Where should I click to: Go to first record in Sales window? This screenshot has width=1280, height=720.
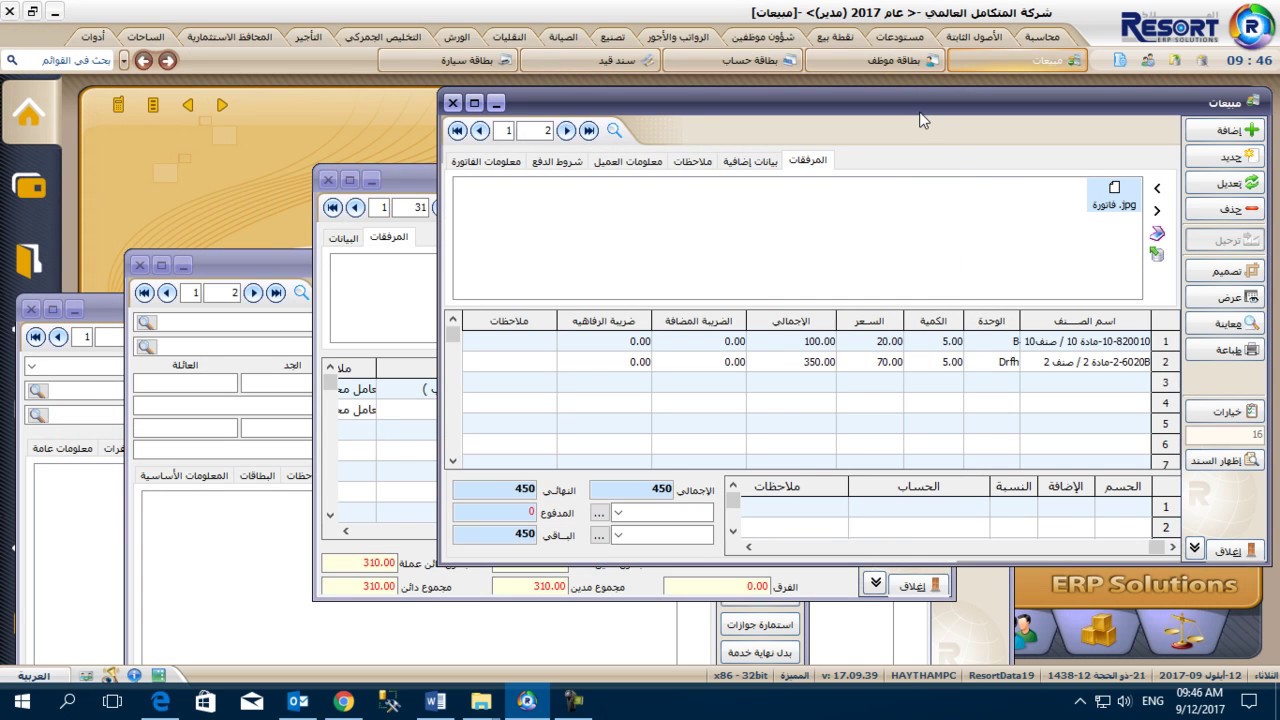[457, 131]
